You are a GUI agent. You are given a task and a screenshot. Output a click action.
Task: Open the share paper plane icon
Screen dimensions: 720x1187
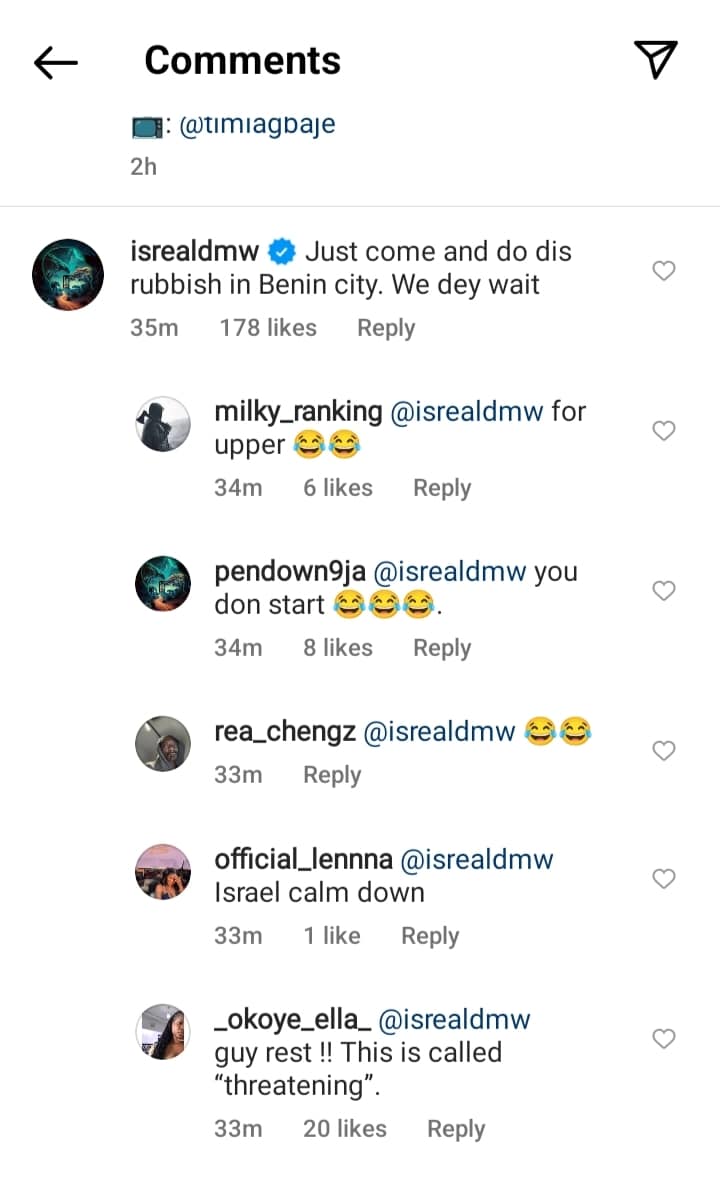(655, 60)
